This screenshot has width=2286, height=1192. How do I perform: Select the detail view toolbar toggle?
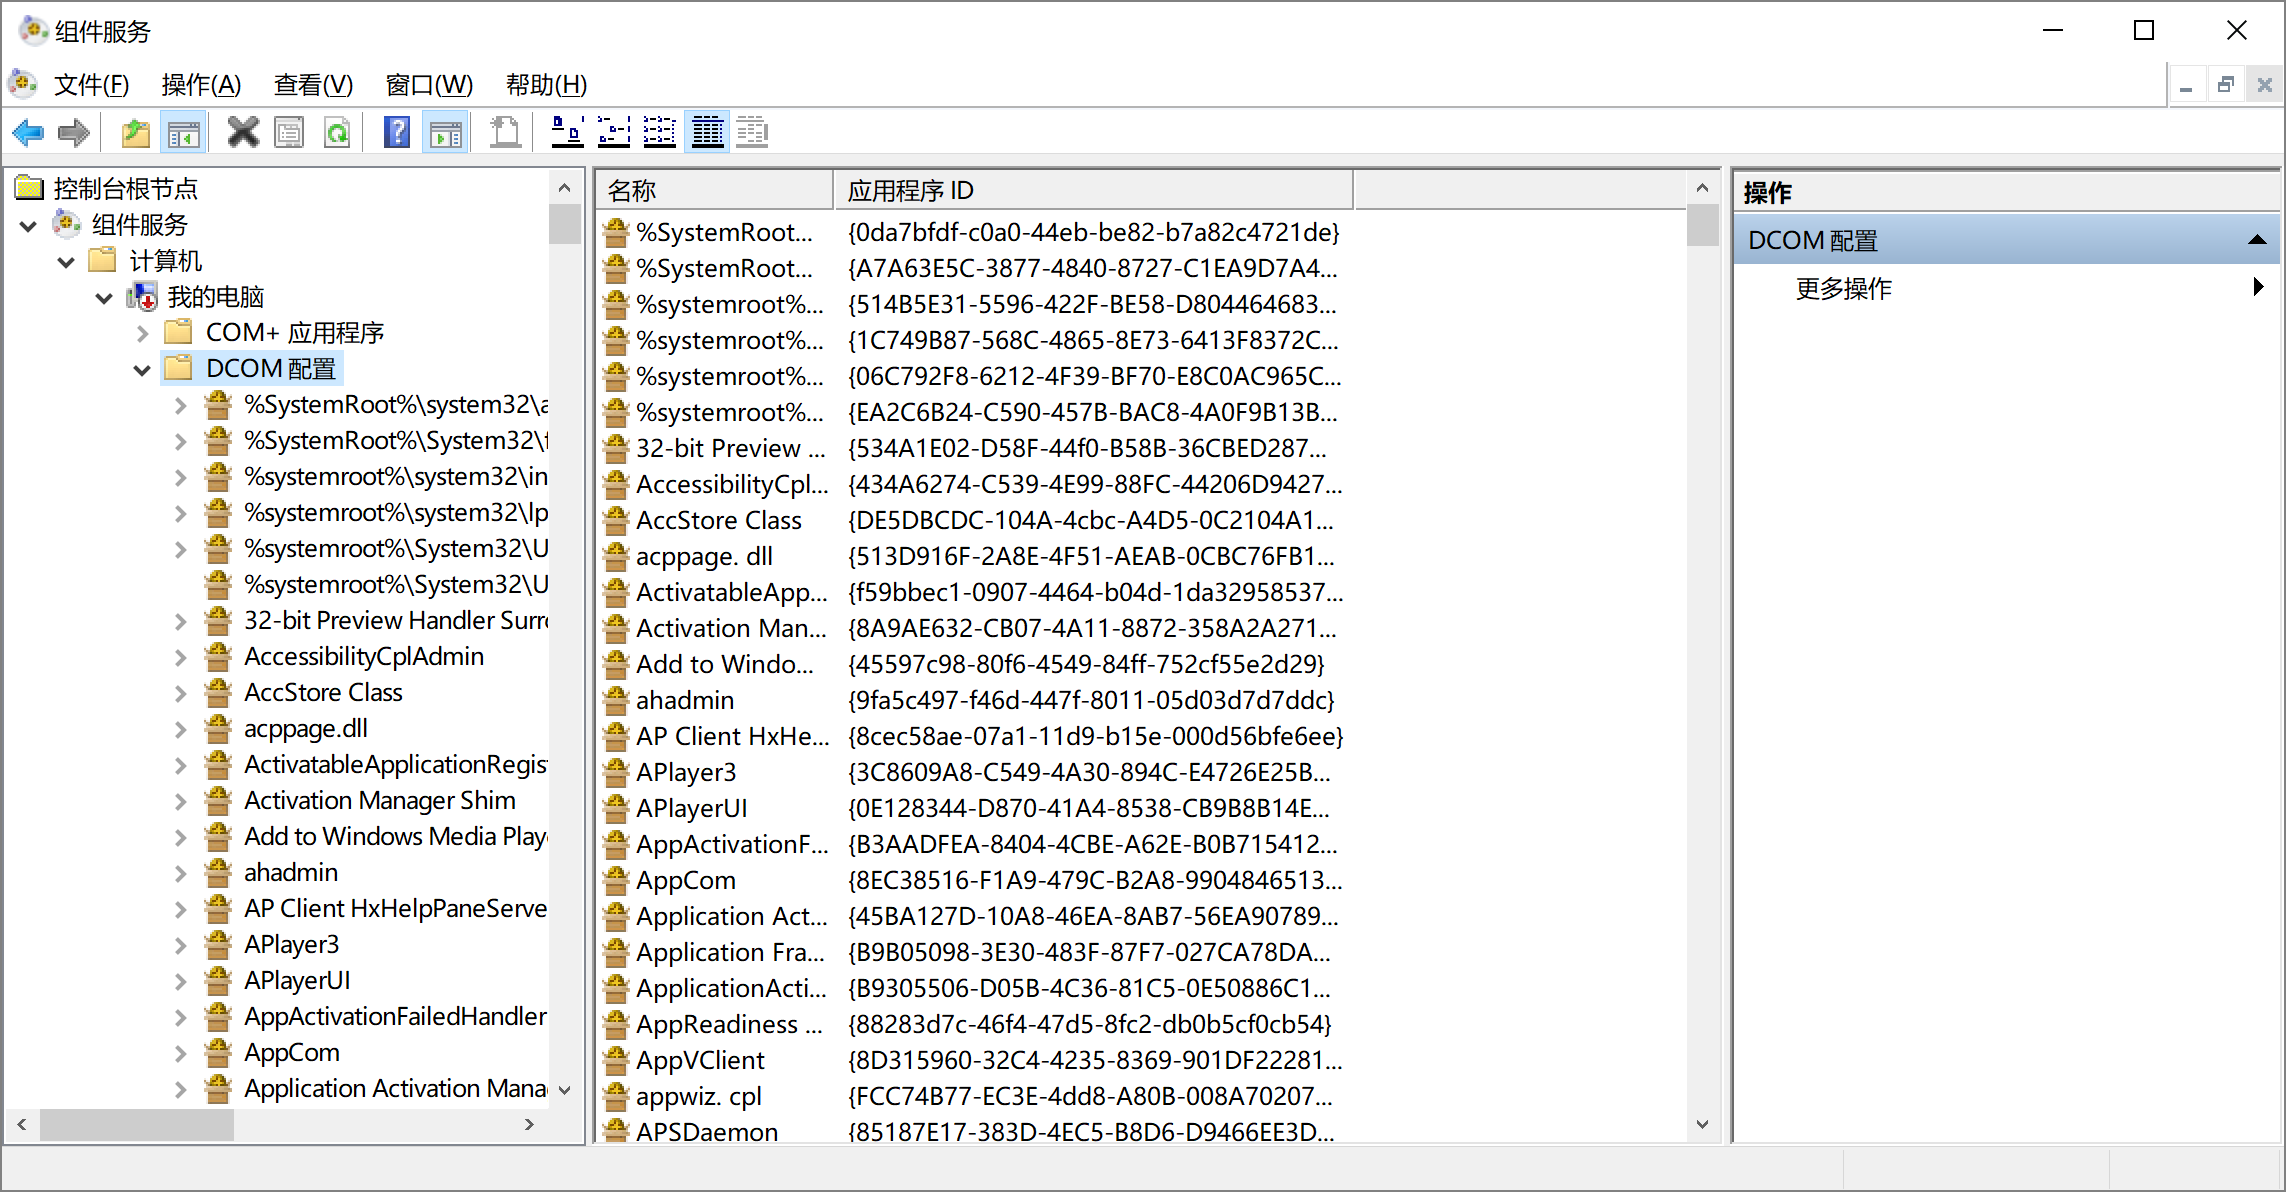point(707,132)
